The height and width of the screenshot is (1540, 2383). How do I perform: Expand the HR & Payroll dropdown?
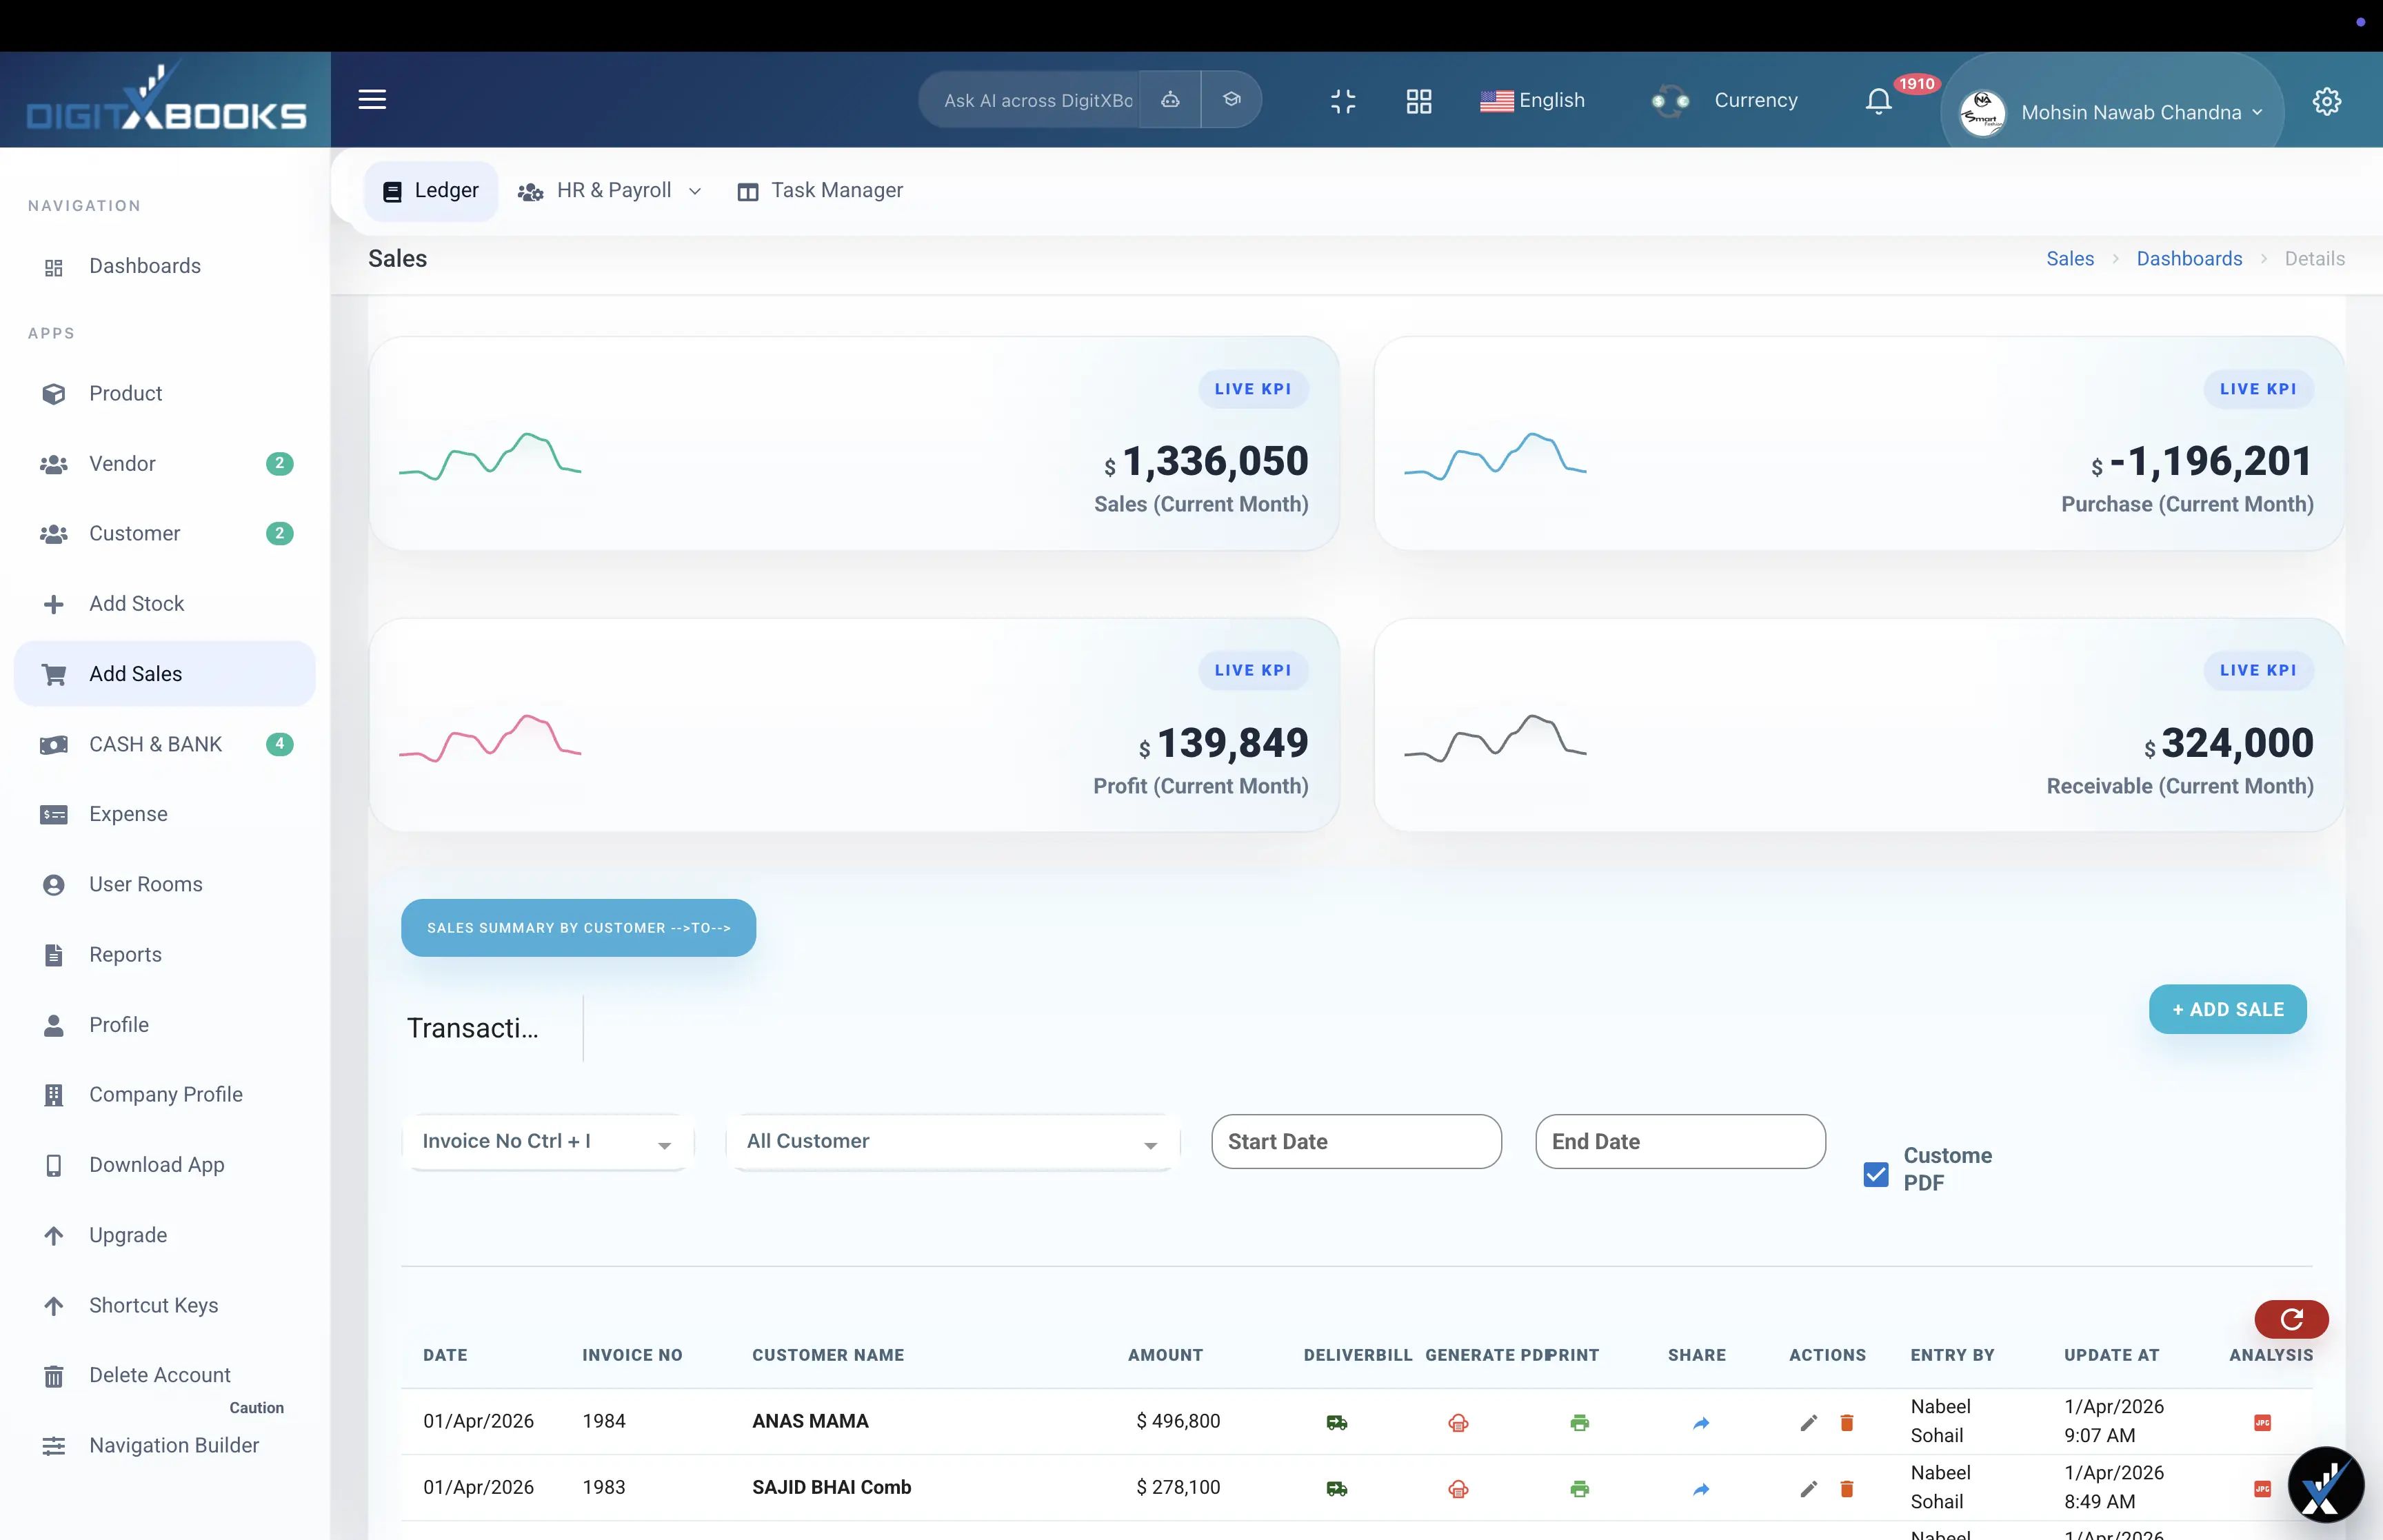pos(610,190)
